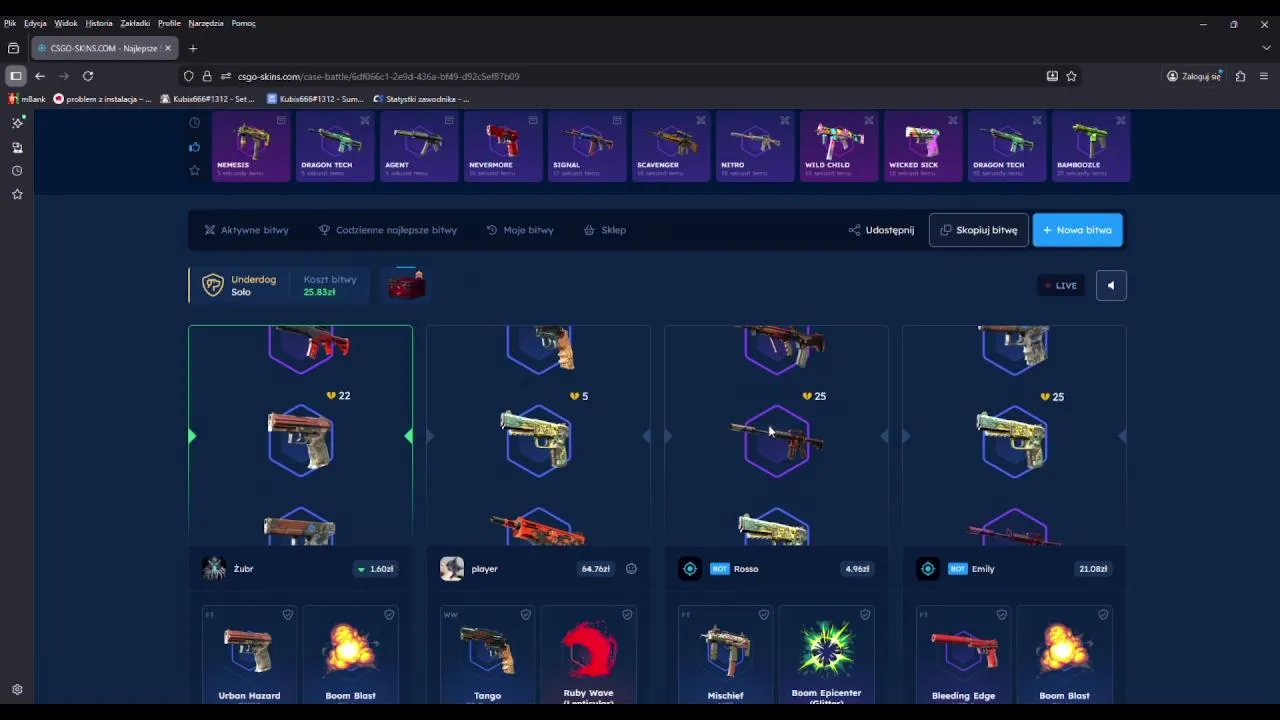Bookmark this page with star
The image size is (1280, 720).
click(x=1071, y=76)
